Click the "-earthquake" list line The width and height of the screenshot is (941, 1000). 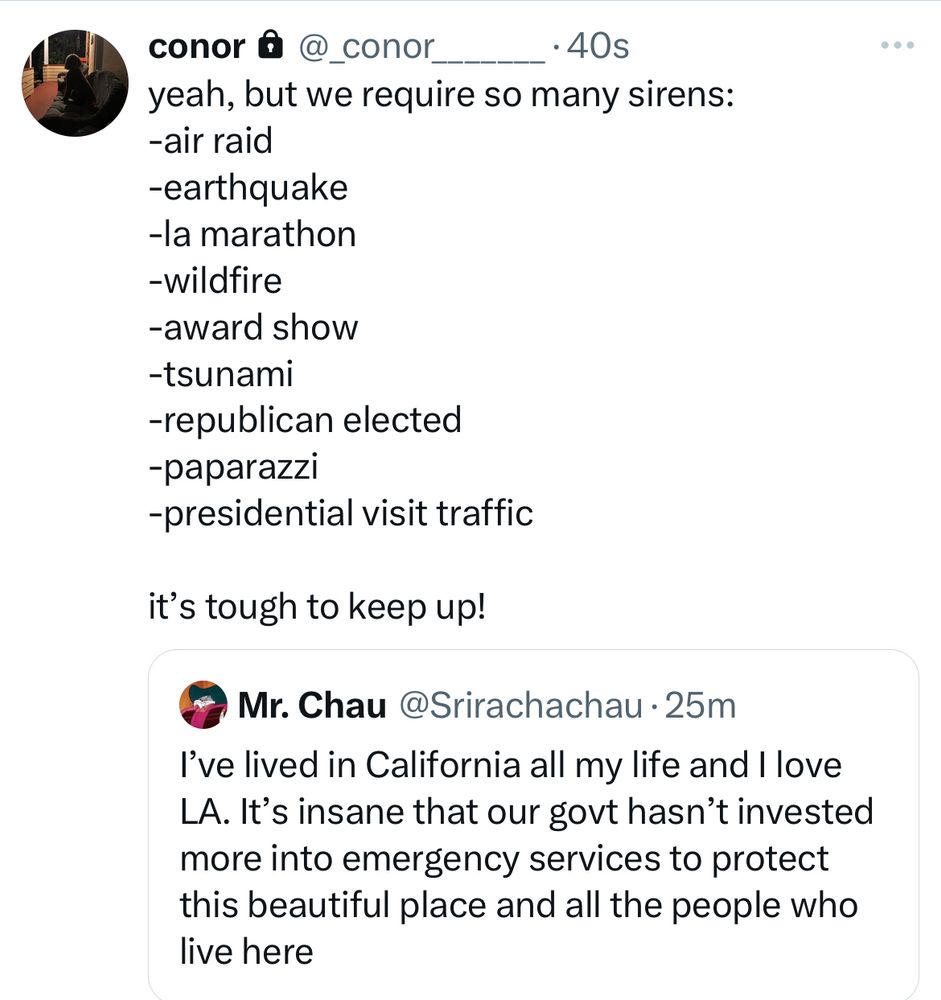coord(247,187)
